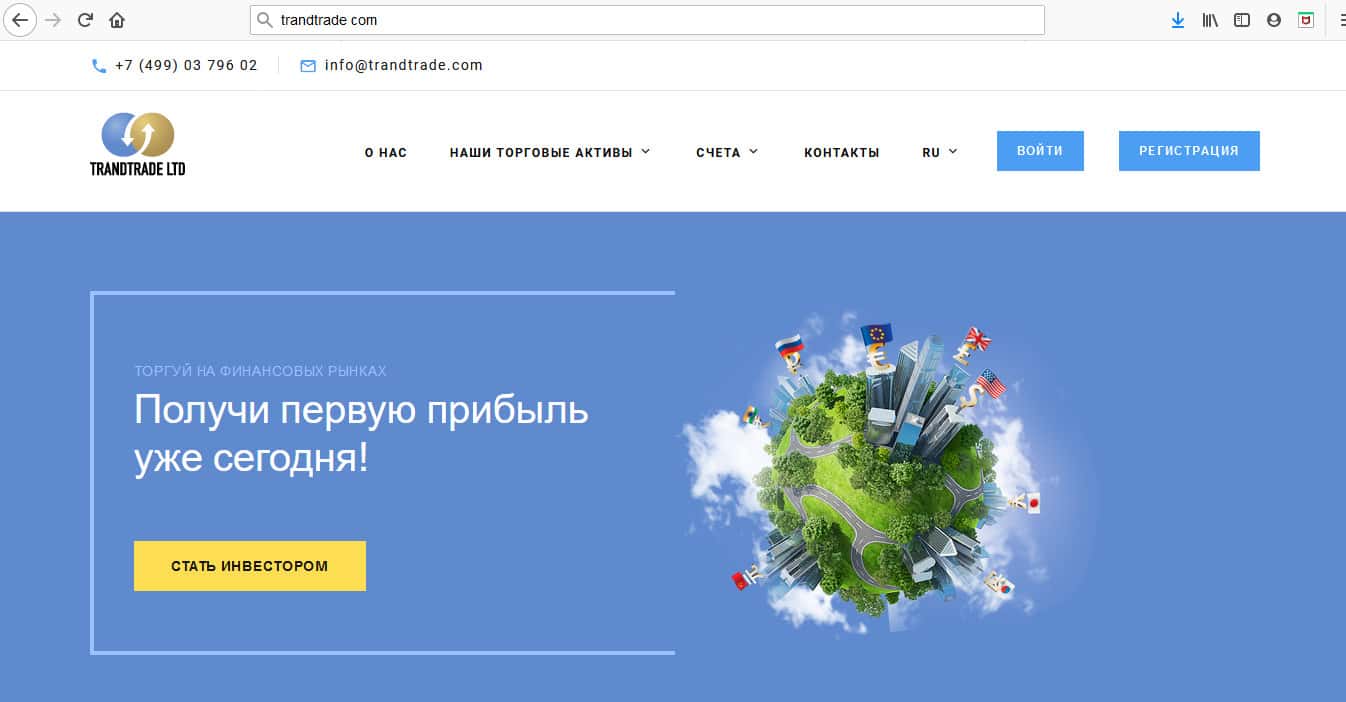Click the Trandtrade LTD logo
Image resolution: width=1346 pixels, height=702 pixels.
point(138,144)
